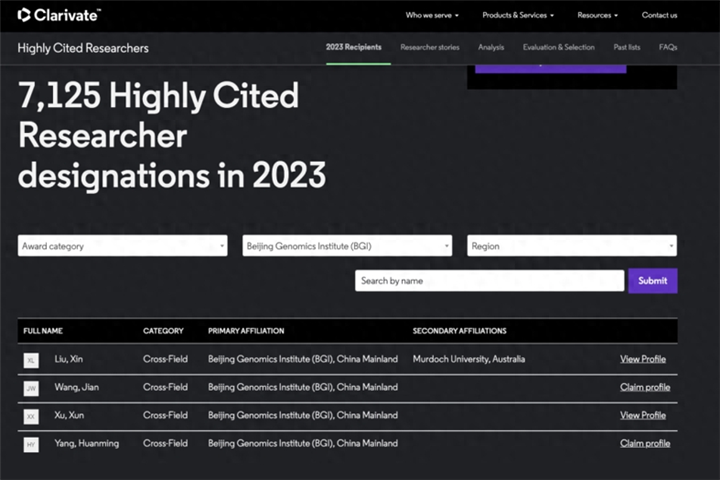
Task: Click Wang, Jian avatar initials icon
Action: click(31, 388)
